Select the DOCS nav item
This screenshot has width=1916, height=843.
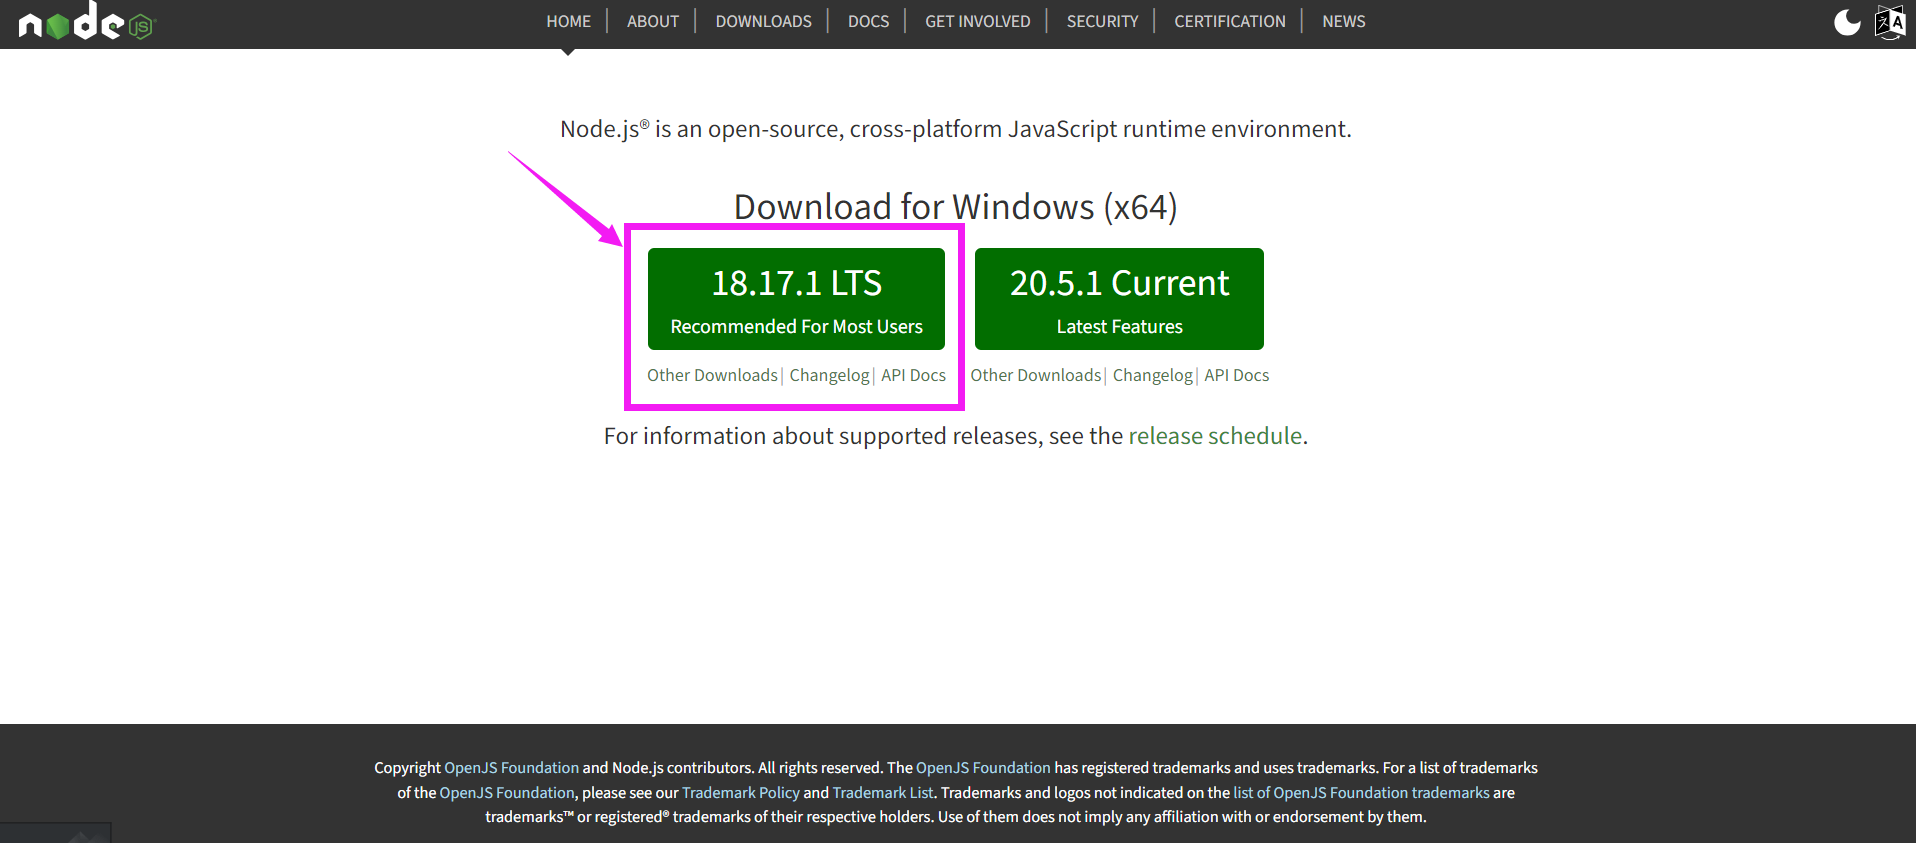tap(868, 21)
